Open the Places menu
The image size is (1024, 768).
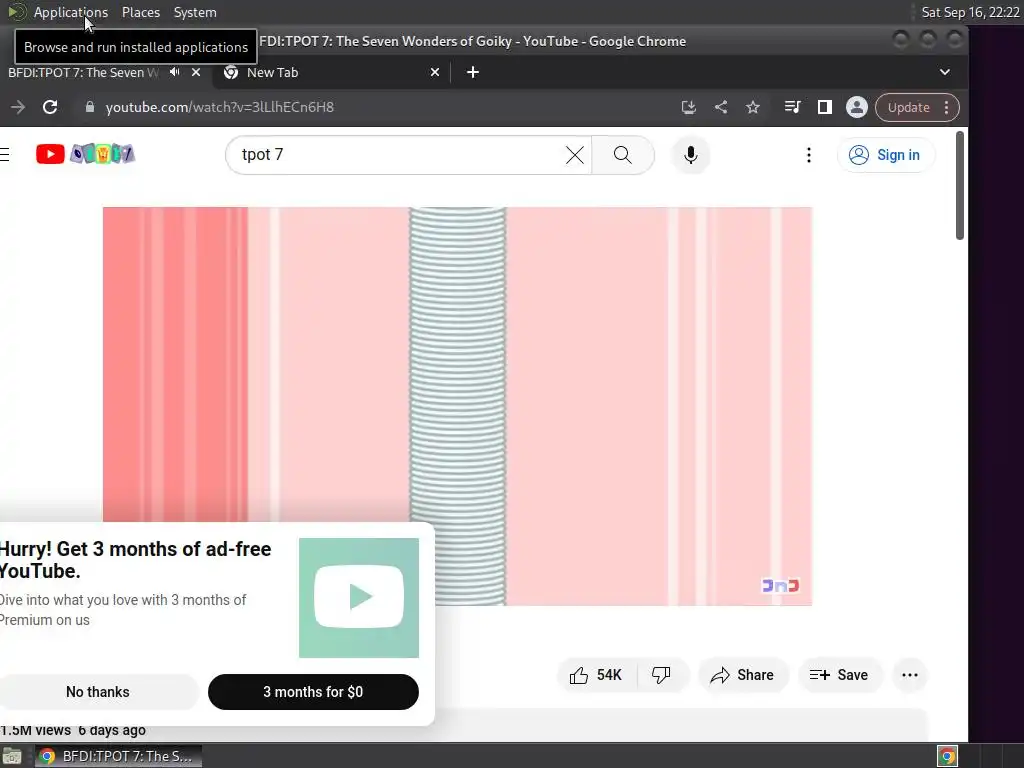pyautogui.click(x=140, y=12)
